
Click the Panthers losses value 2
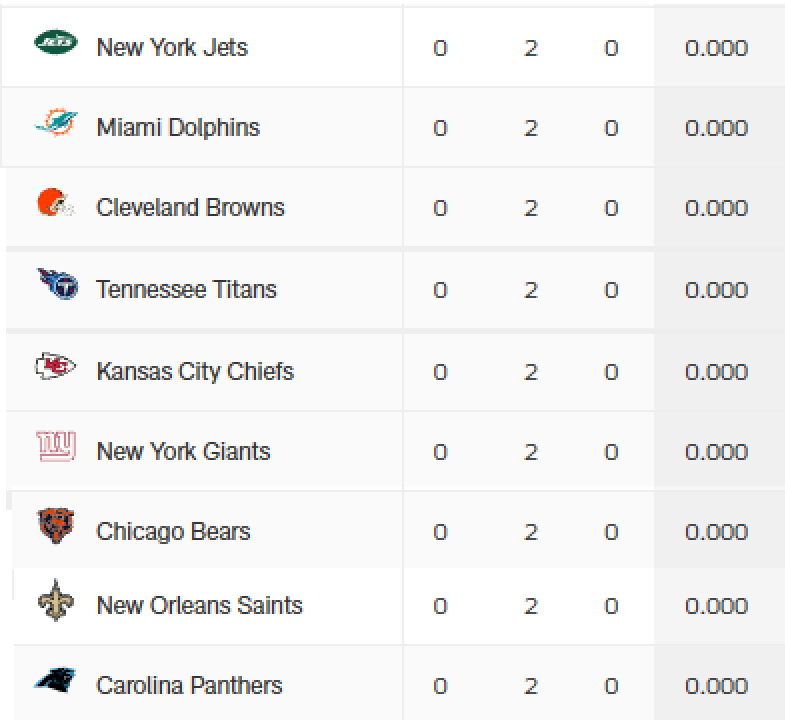[x=531, y=686]
